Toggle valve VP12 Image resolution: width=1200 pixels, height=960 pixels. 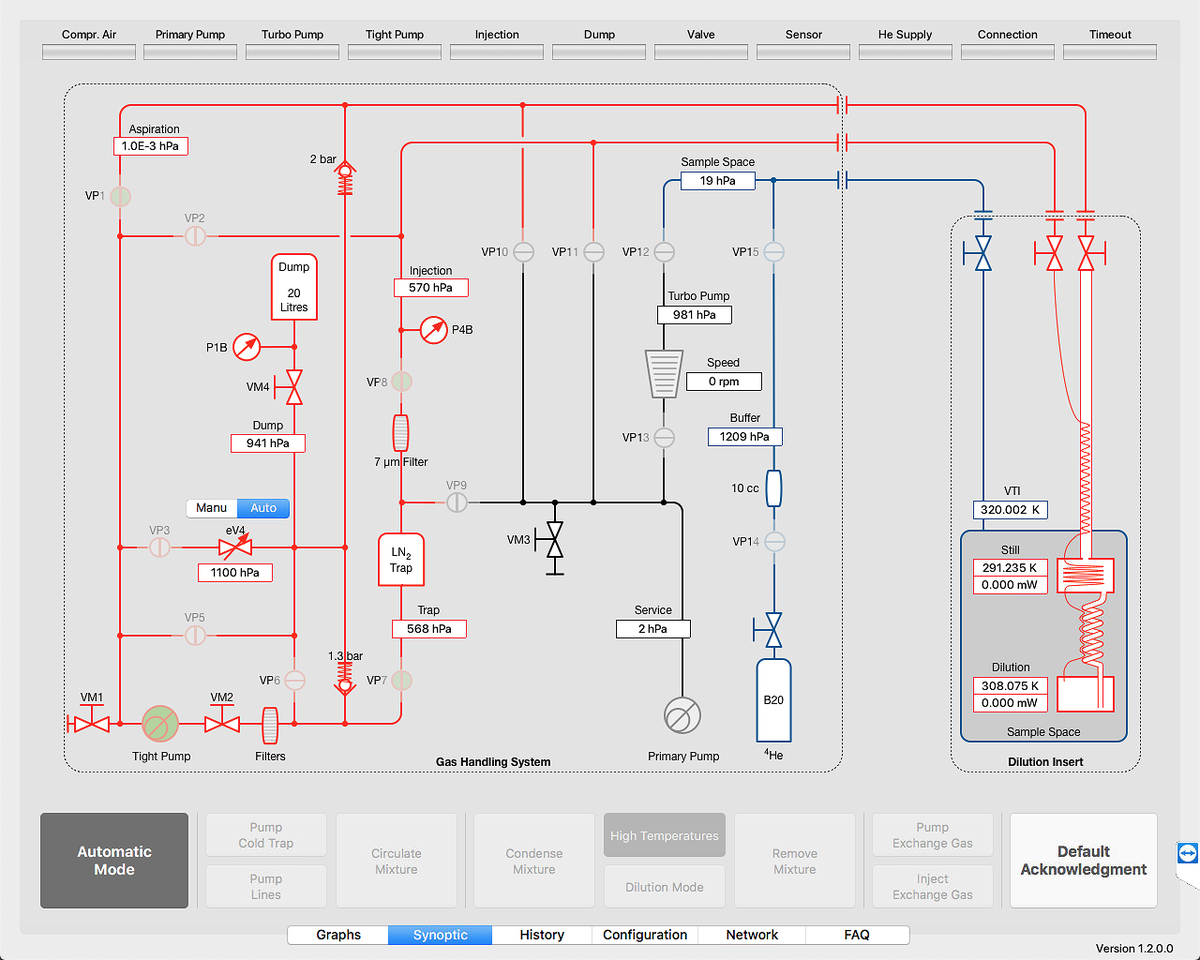coord(663,253)
